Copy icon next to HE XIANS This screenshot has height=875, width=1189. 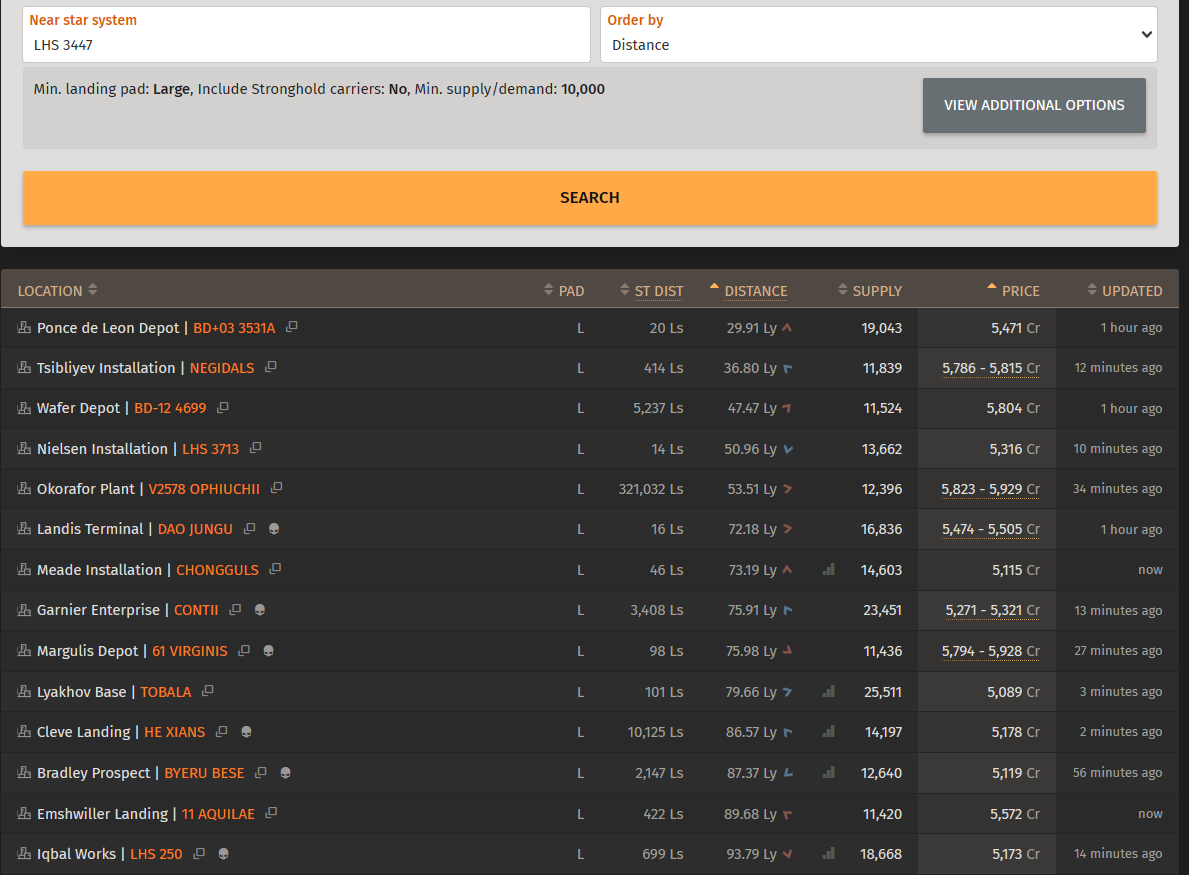coord(221,732)
